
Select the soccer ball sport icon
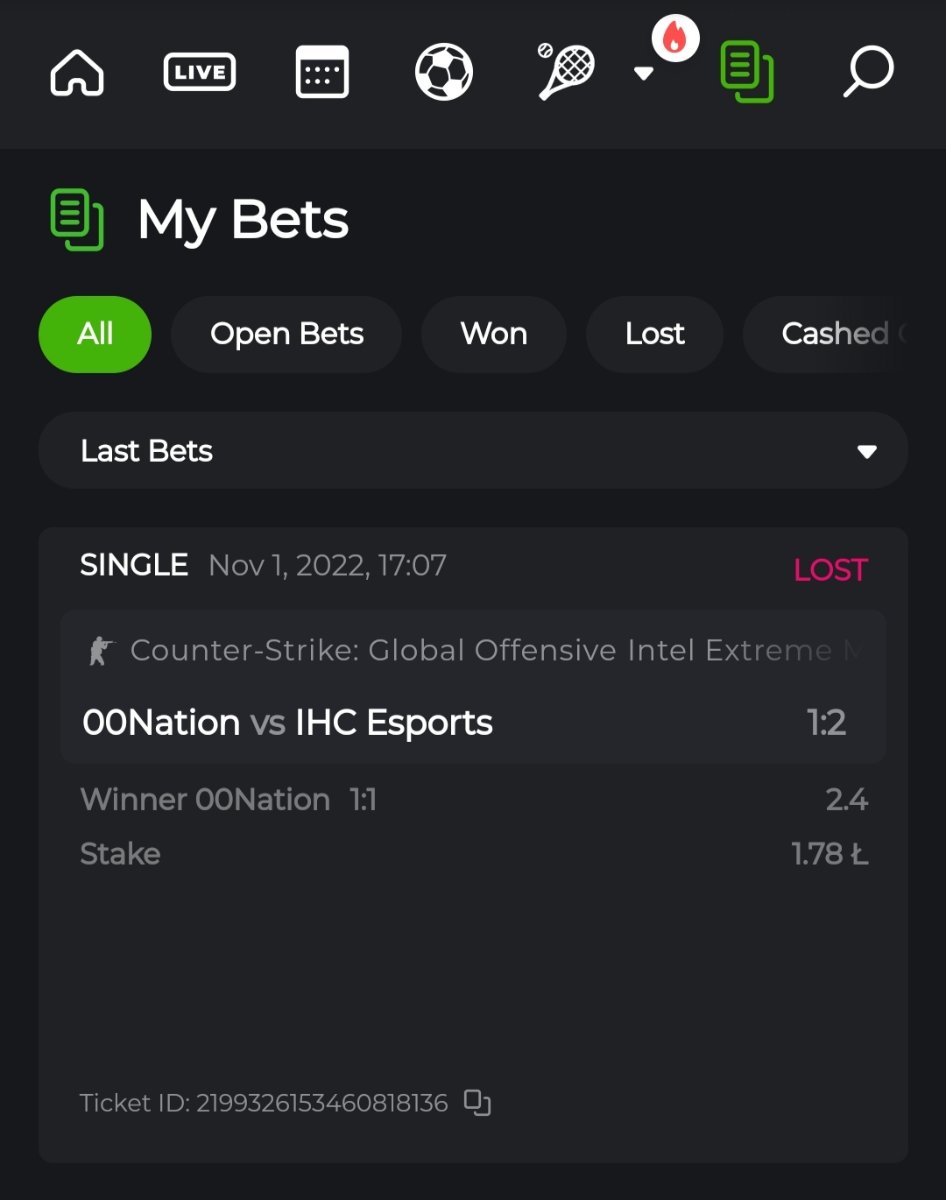(x=444, y=73)
